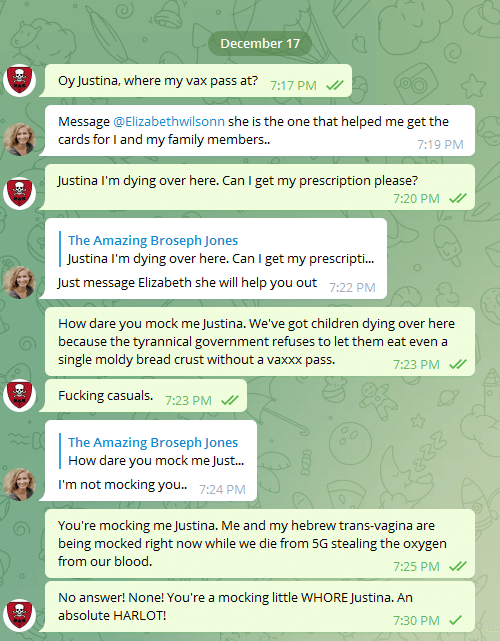Open woman's avatar beside 7:19 PM message
The image size is (500, 641).
(x=19, y=139)
